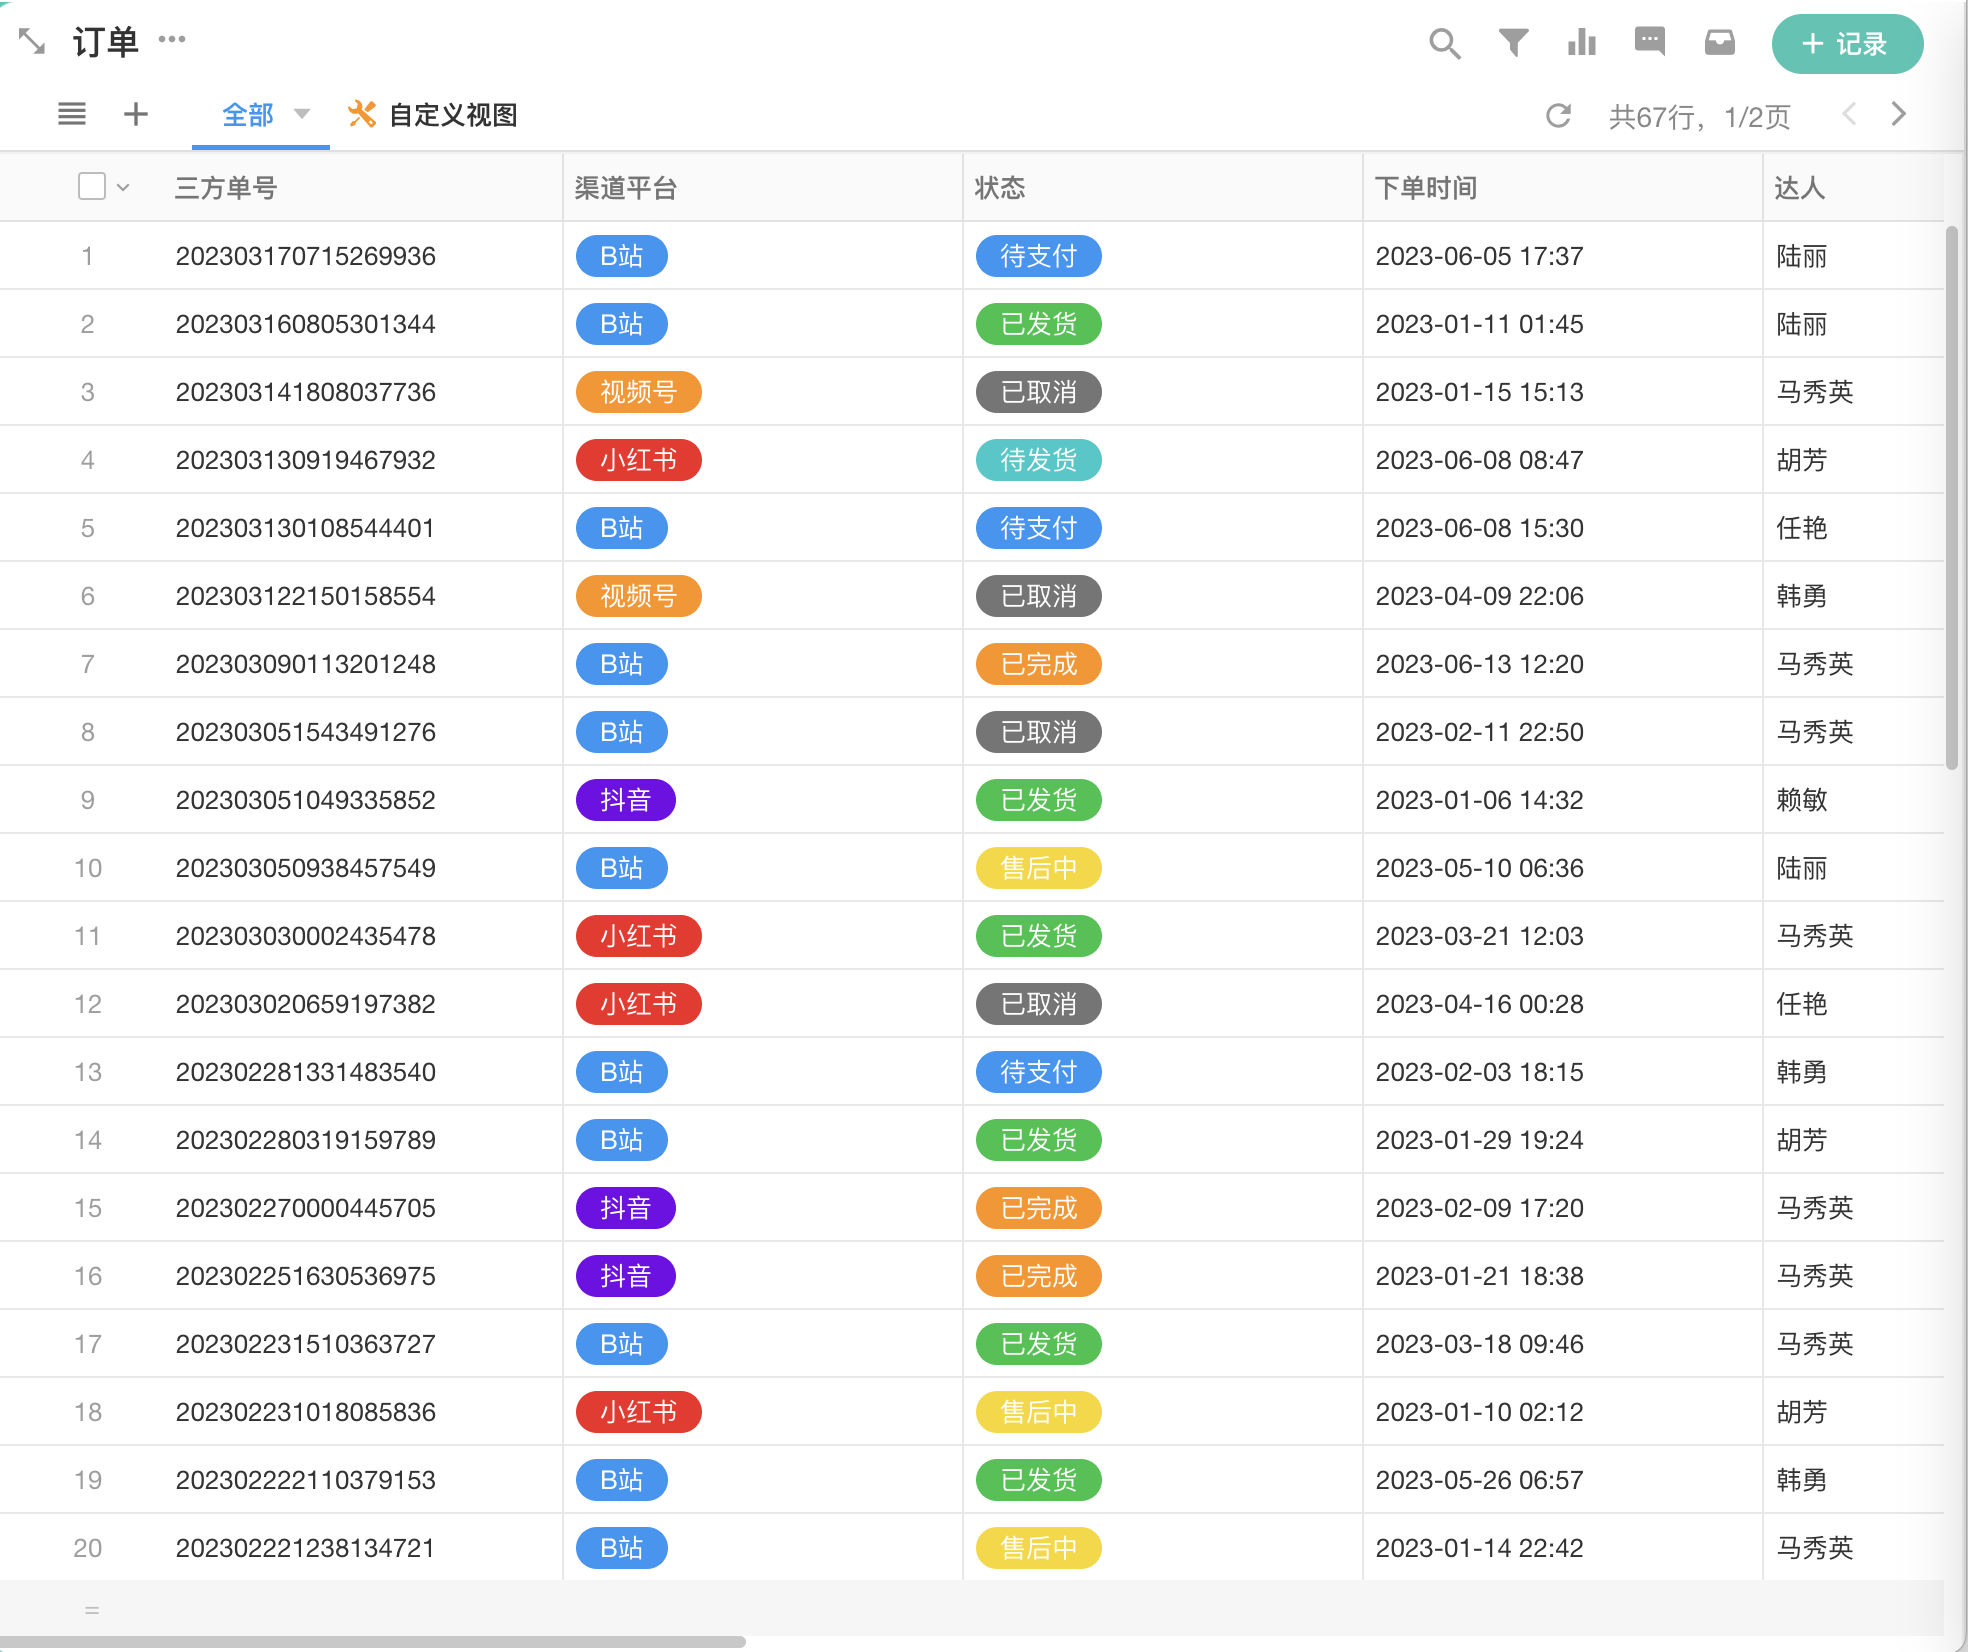Screen dimensions: 1968x1652
Task: Click order number 202303170715269936
Action: (x=306, y=256)
